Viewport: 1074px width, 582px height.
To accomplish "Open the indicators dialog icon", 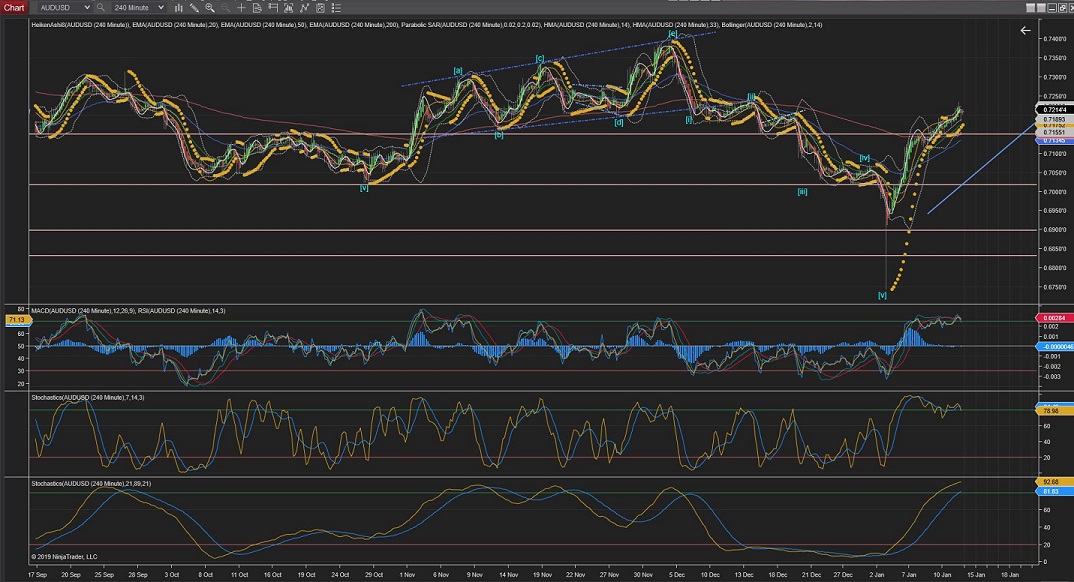I will pos(289,8).
